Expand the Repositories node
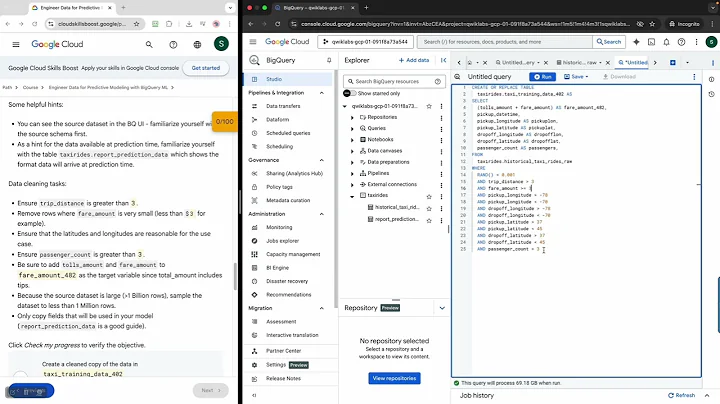This screenshot has height=404, width=720. [352, 118]
